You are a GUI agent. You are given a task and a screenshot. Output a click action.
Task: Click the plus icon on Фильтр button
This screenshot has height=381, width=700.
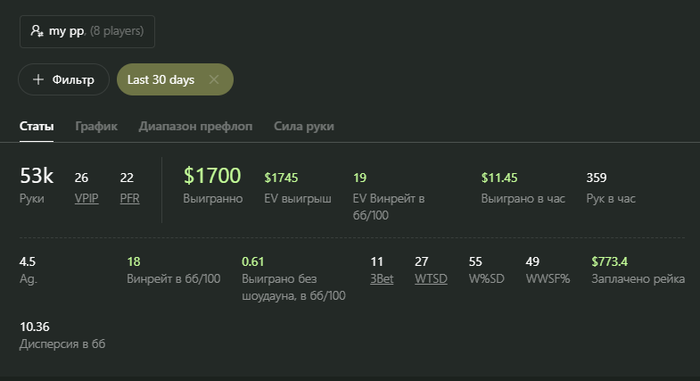[x=38, y=80]
